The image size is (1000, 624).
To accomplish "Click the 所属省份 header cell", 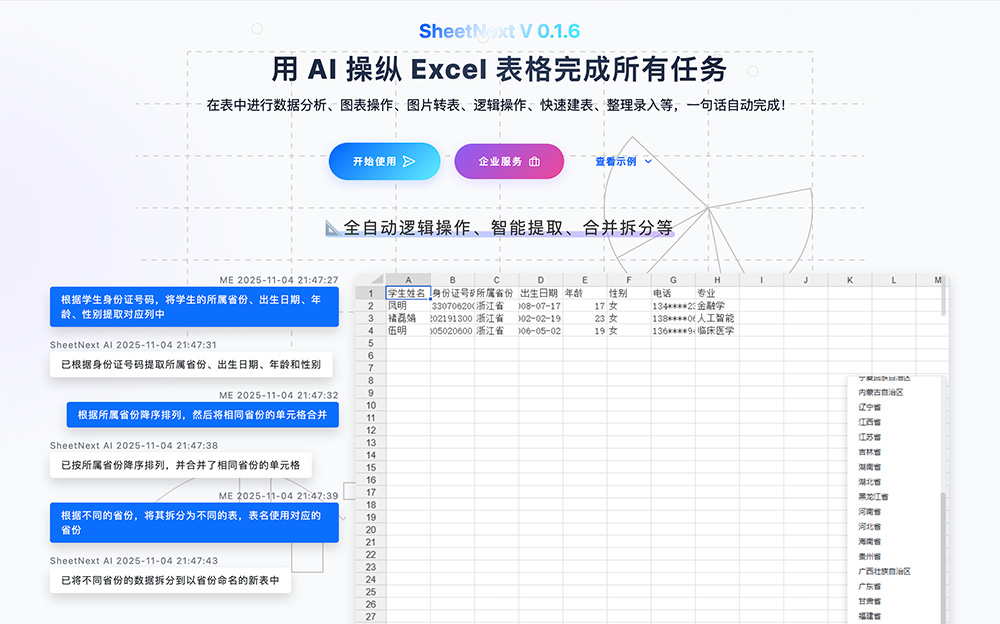I will (x=496, y=293).
